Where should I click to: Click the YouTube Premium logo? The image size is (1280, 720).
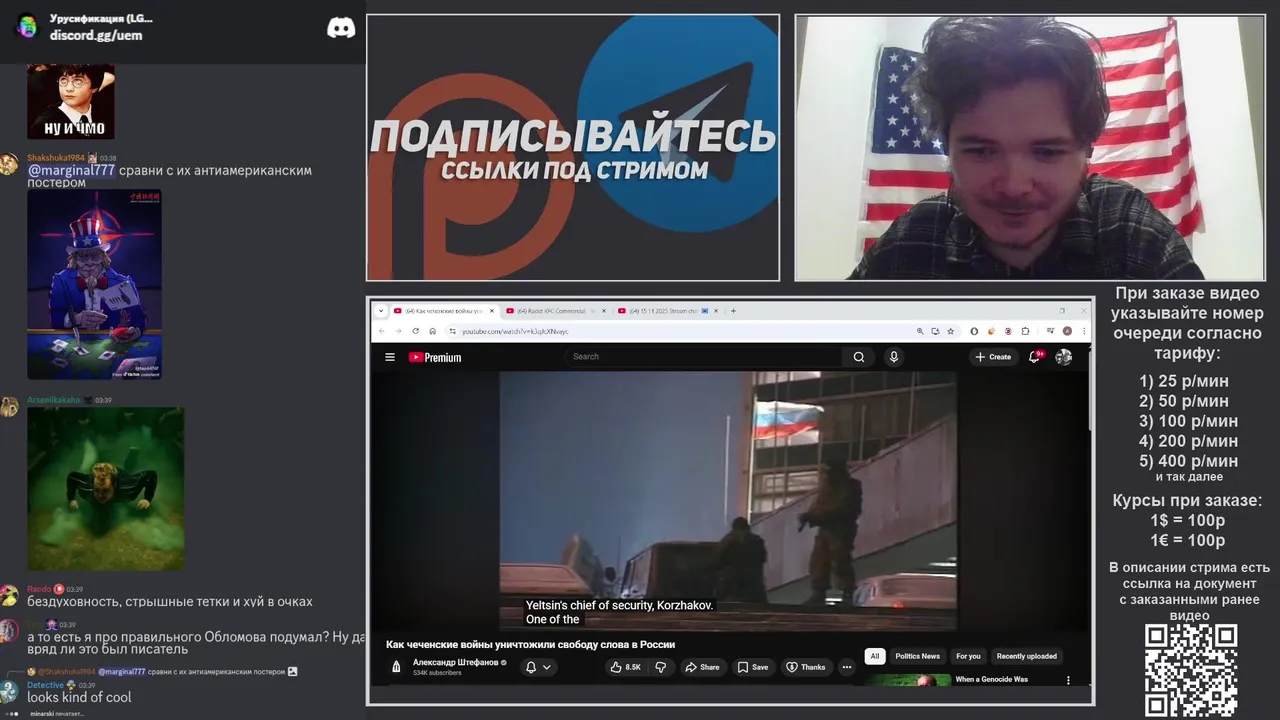click(x=435, y=357)
